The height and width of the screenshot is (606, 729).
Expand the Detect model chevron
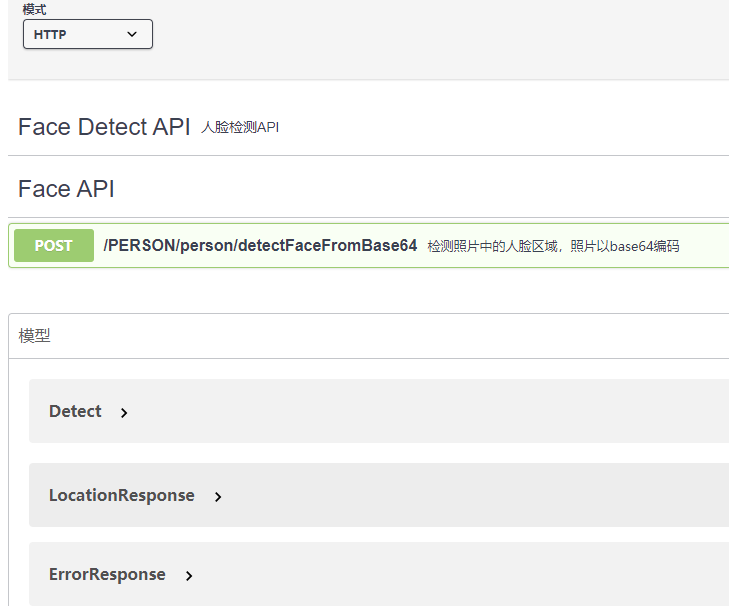point(124,413)
